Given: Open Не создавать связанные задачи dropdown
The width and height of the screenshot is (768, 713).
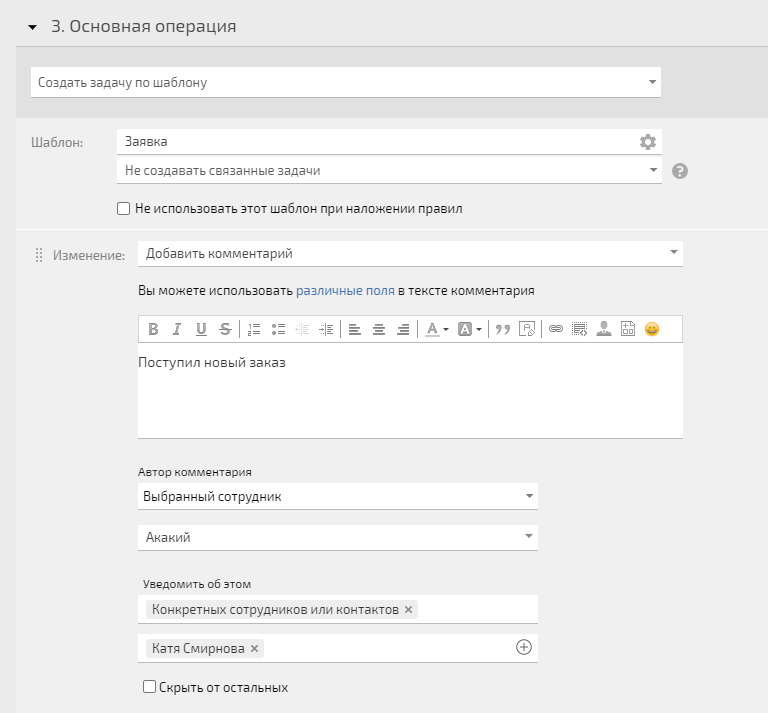Looking at the screenshot, I should tap(389, 170).
